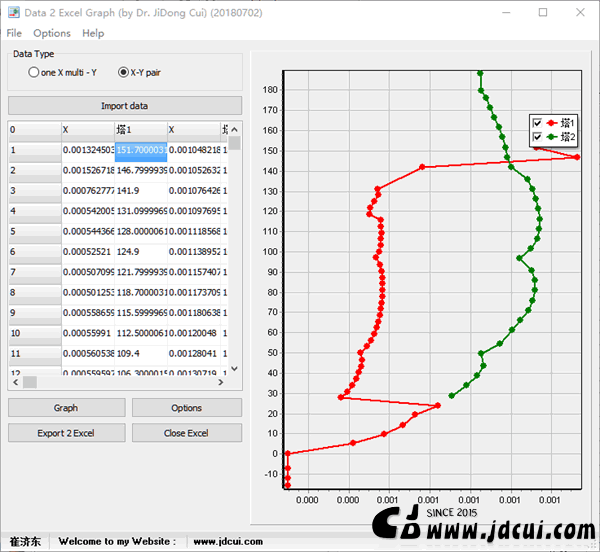Viewport: 600px width, 552px height.
Task: Select the highlighted cell 151.700003
Action: coord(141,150)
